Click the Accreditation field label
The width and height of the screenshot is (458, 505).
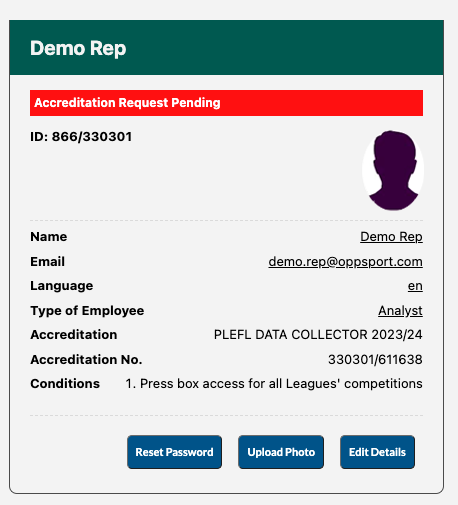[74, 335]
